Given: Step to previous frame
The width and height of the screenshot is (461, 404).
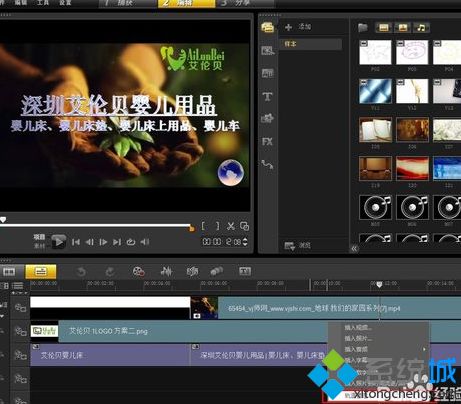Looking at the screenshot, I should tap(89, 242).
